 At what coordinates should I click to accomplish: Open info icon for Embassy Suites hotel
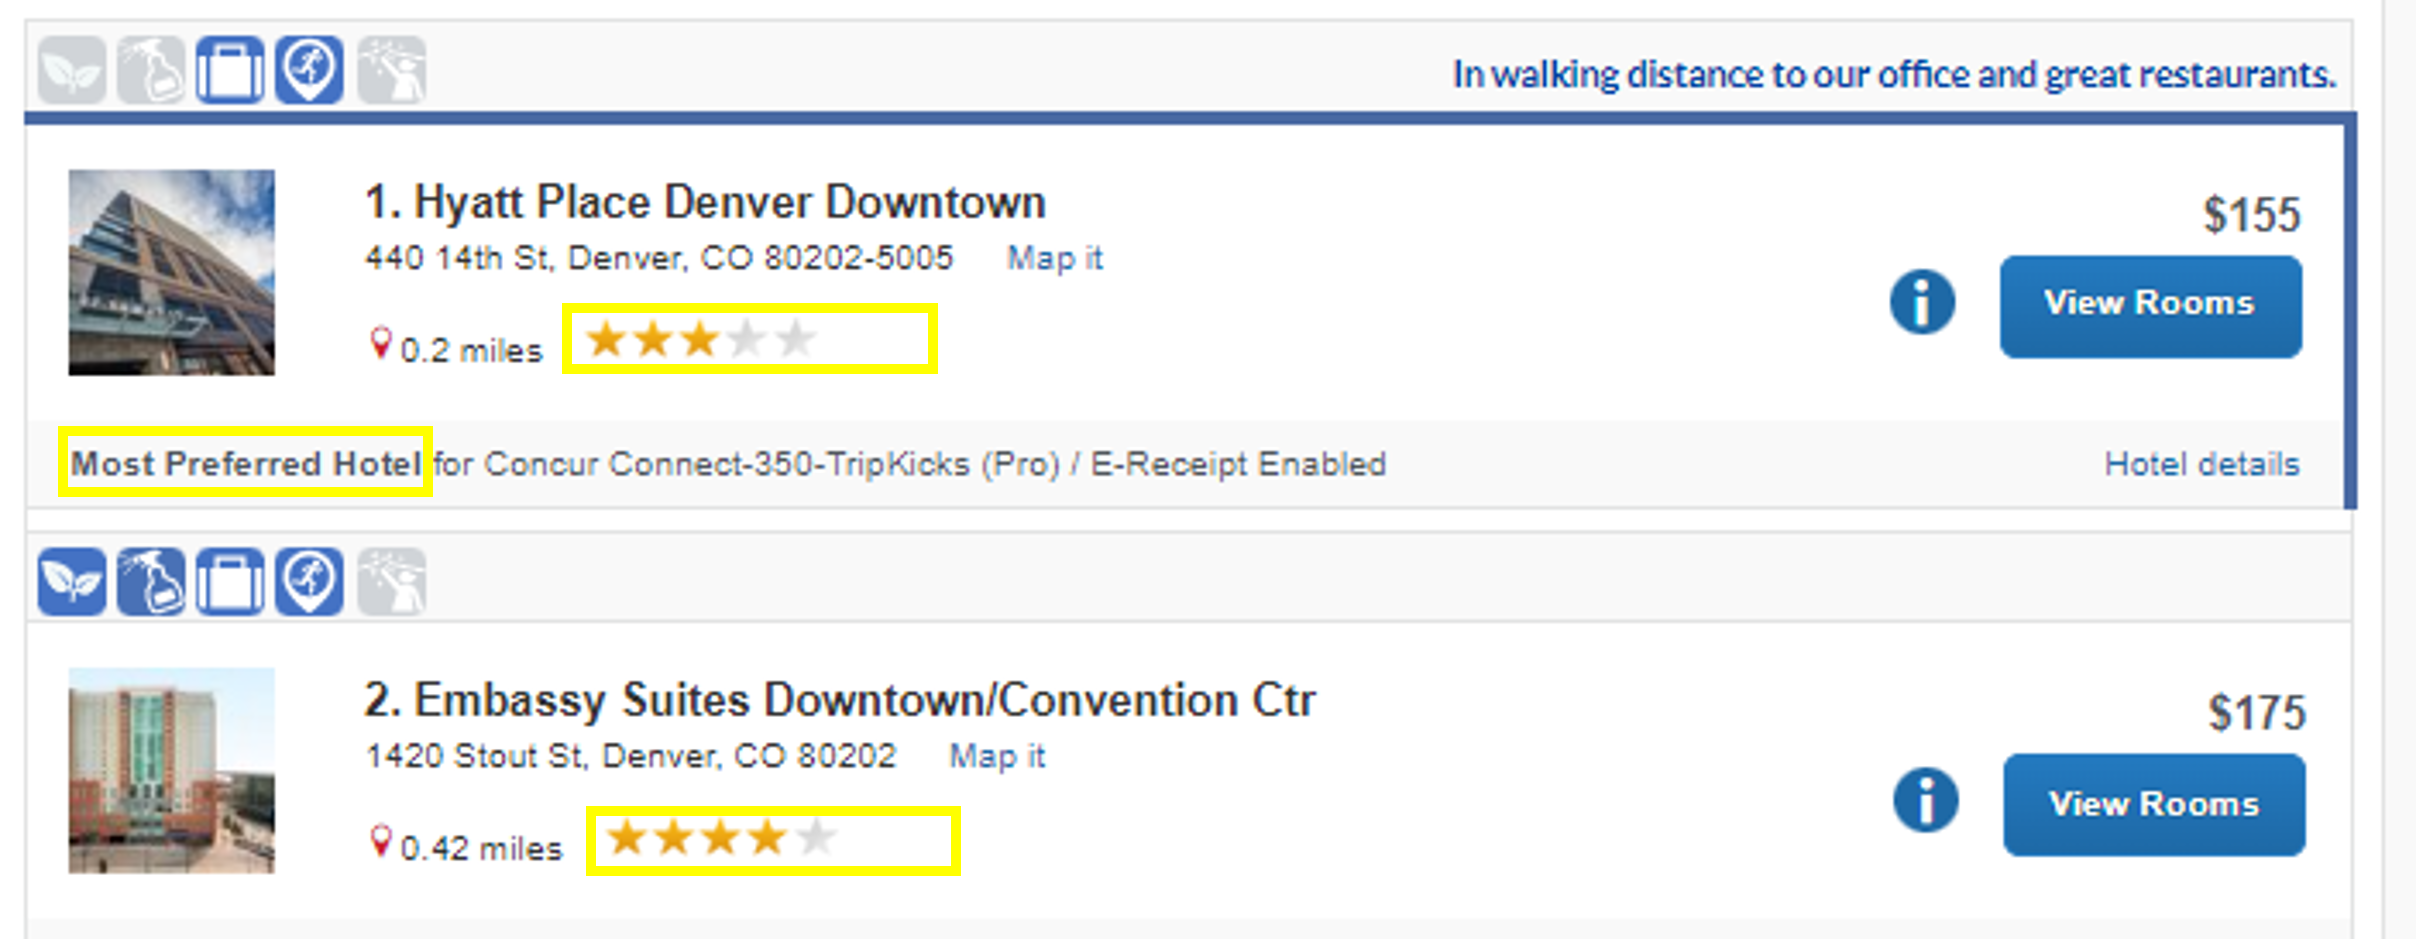click(x=1925, y=800)
